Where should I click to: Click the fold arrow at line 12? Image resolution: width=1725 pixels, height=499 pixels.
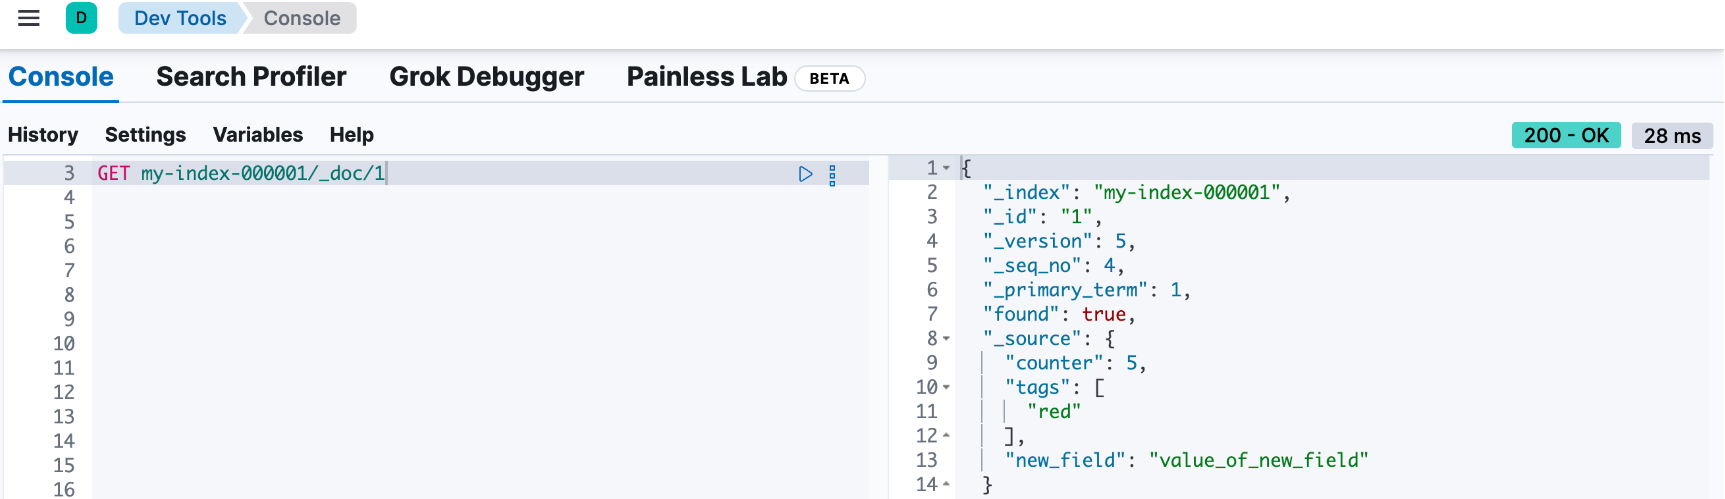tap(947, 436)
